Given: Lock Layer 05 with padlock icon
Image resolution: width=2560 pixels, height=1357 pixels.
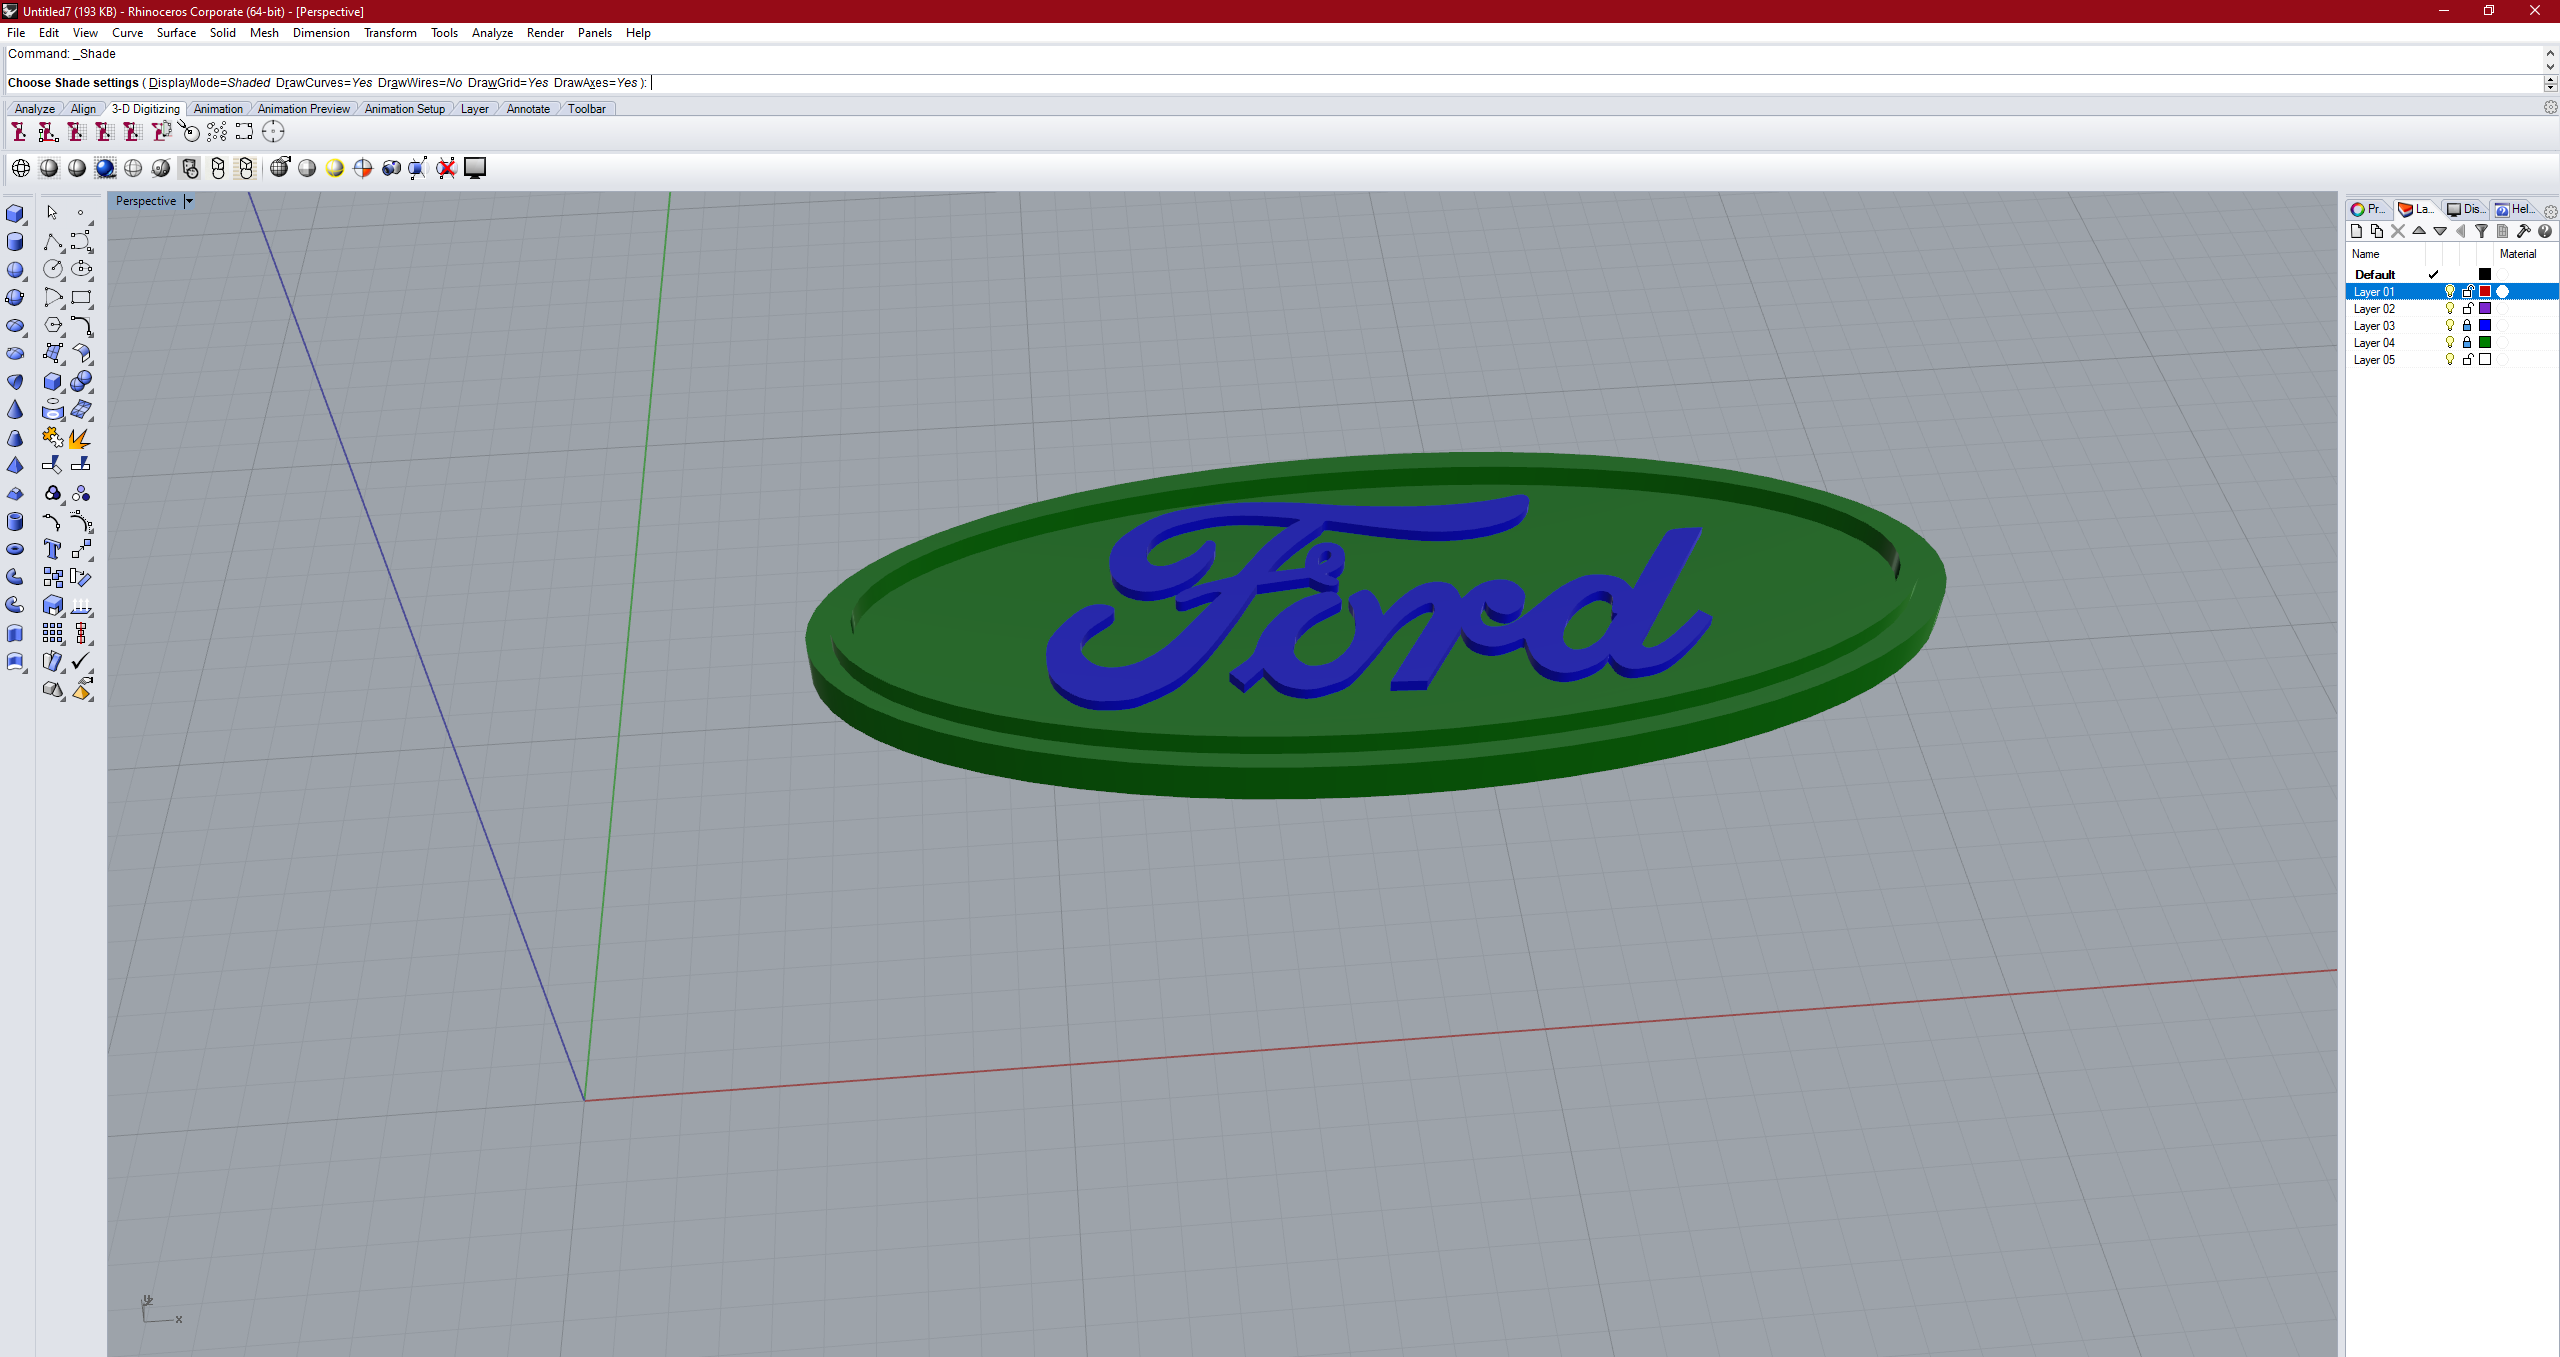Looking at the screenshot, I should [x=2467, y=360].
